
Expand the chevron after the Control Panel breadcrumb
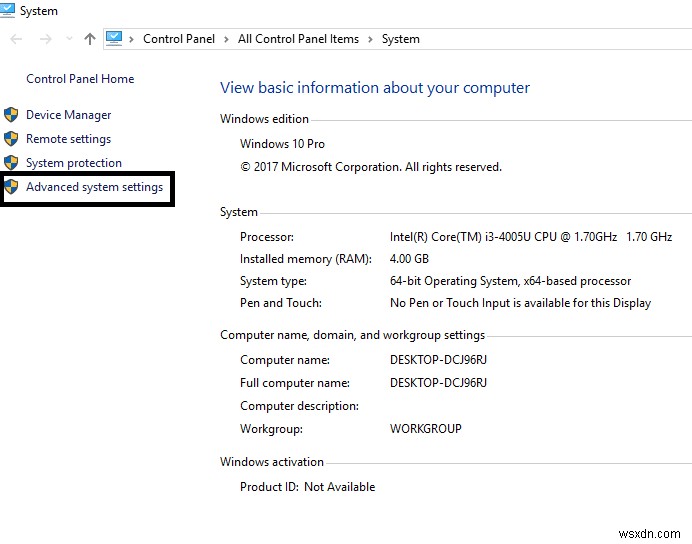tap(226, 39)
